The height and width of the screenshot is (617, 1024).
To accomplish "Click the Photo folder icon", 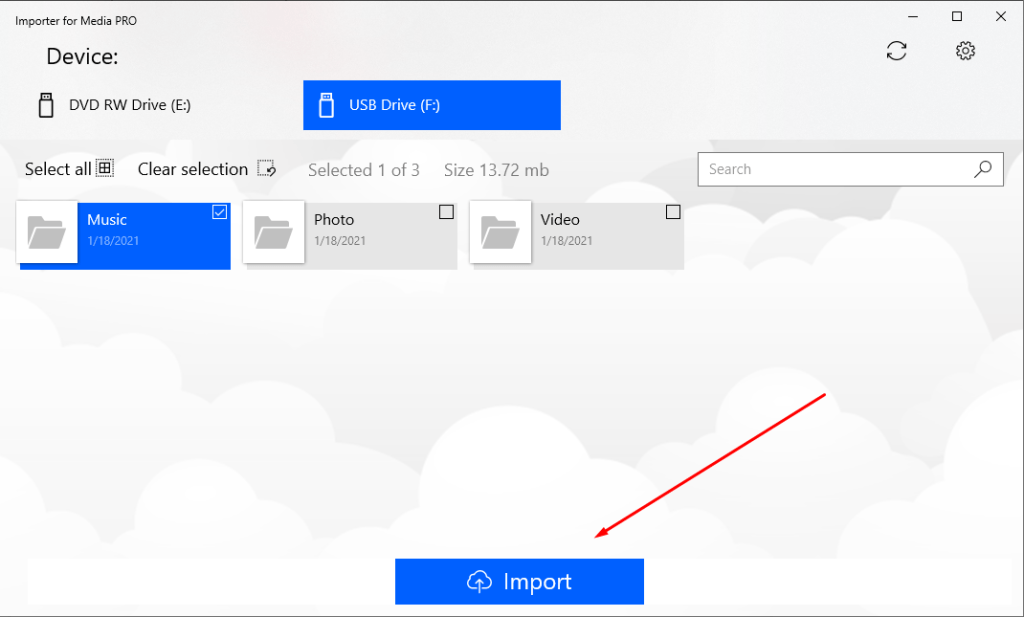I will click(x=274, y=233).
